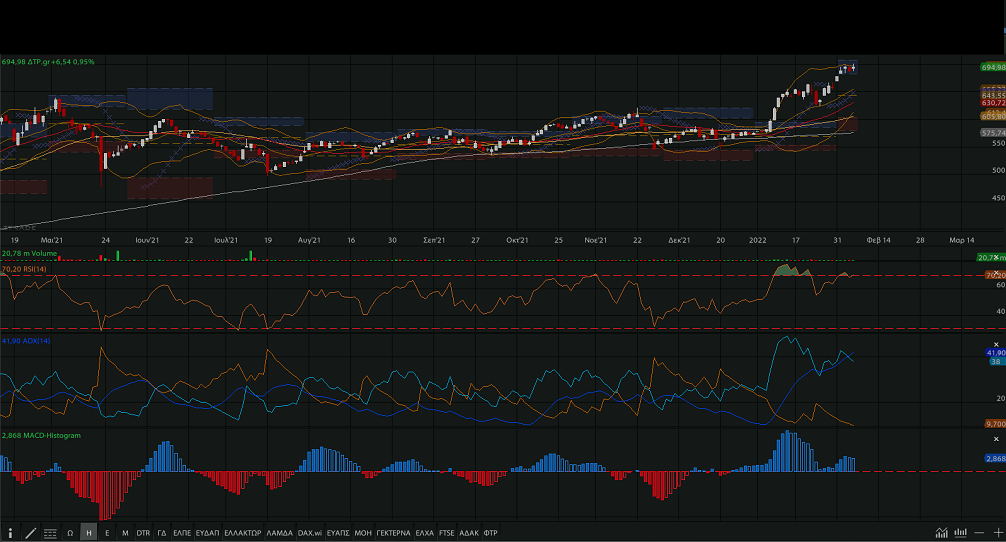Switch to the E weekly timeframe
Viewport: 1006px width, 542px height.
[x=107, y=533]
